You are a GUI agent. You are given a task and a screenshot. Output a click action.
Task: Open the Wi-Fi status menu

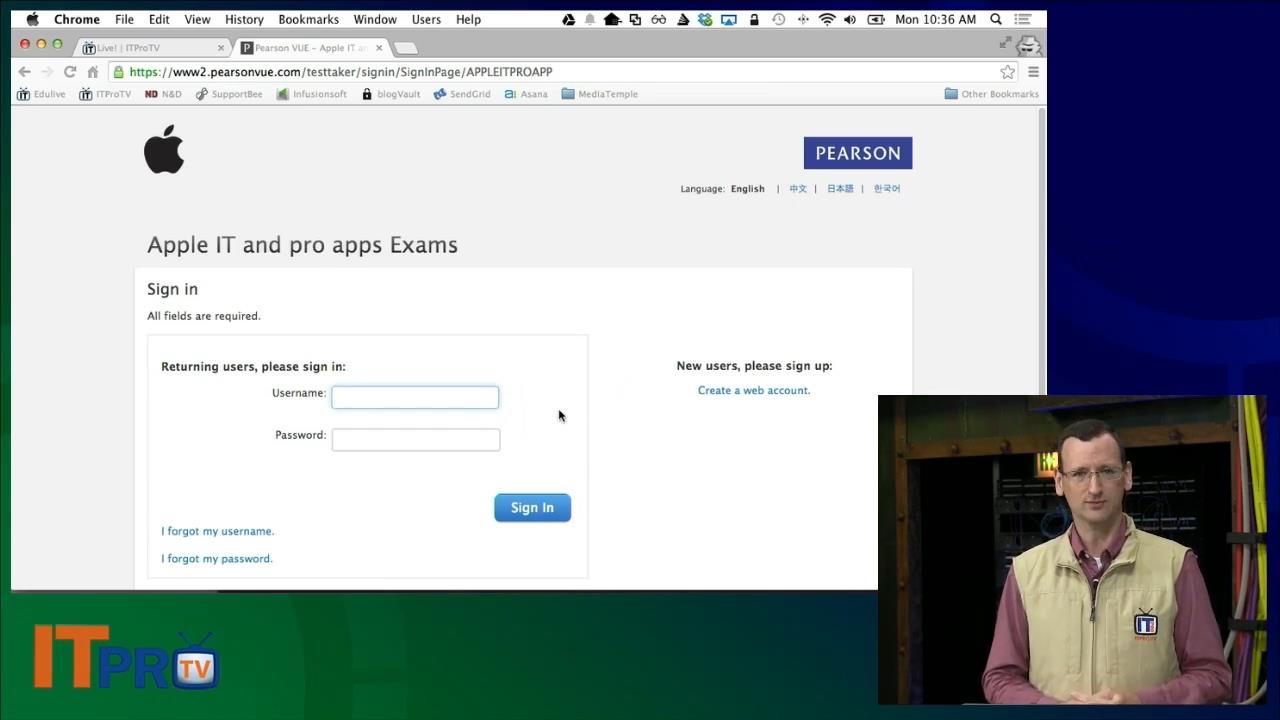827,19
